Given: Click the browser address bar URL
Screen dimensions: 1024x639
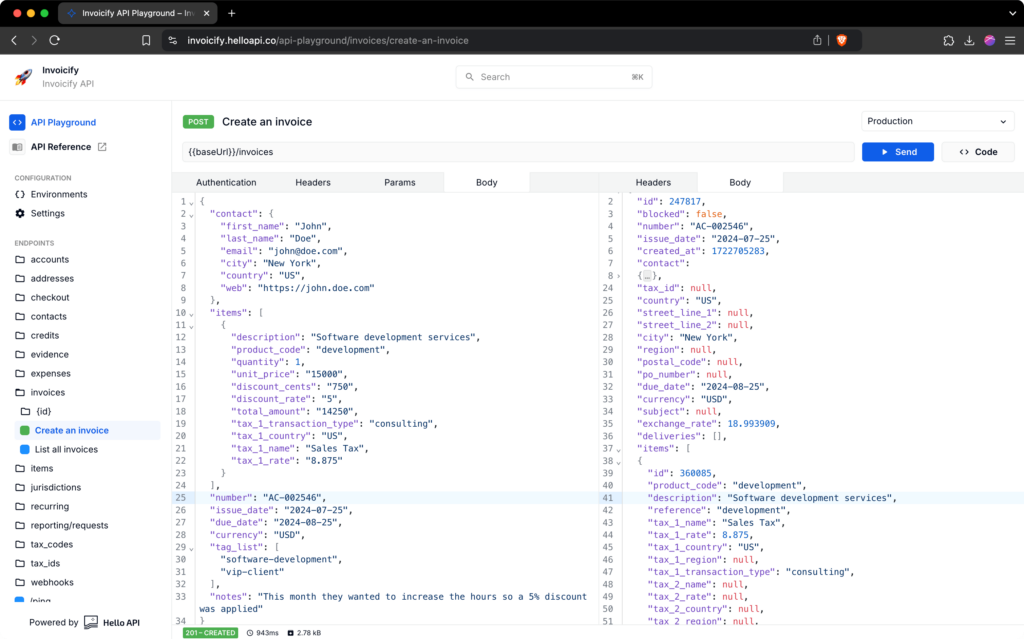Looking at the screenshot, I should point(328,41).
